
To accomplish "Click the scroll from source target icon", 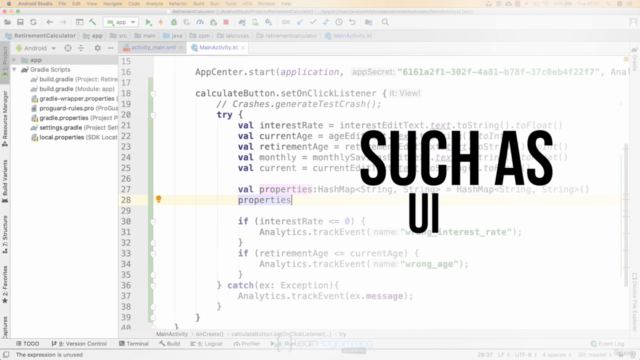I will pos(68,48).
